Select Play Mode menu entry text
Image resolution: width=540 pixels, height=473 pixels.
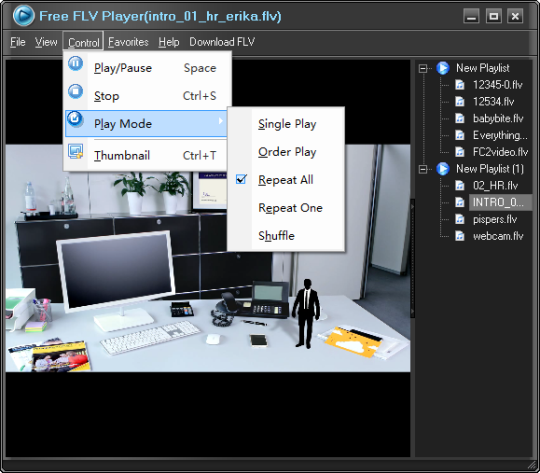pos(123,124)
